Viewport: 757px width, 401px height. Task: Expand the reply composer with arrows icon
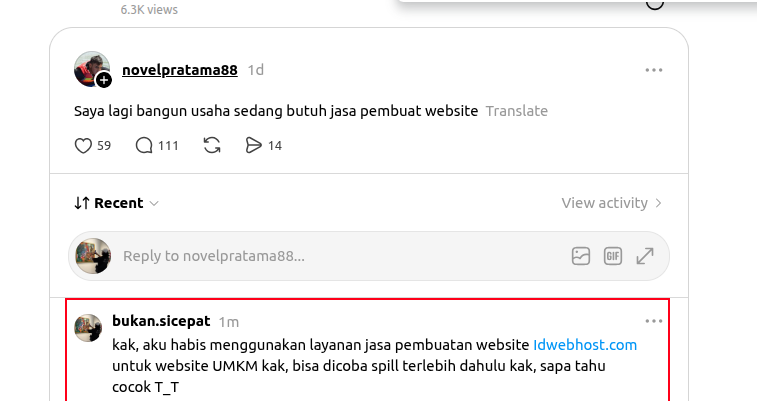[645, 256]
